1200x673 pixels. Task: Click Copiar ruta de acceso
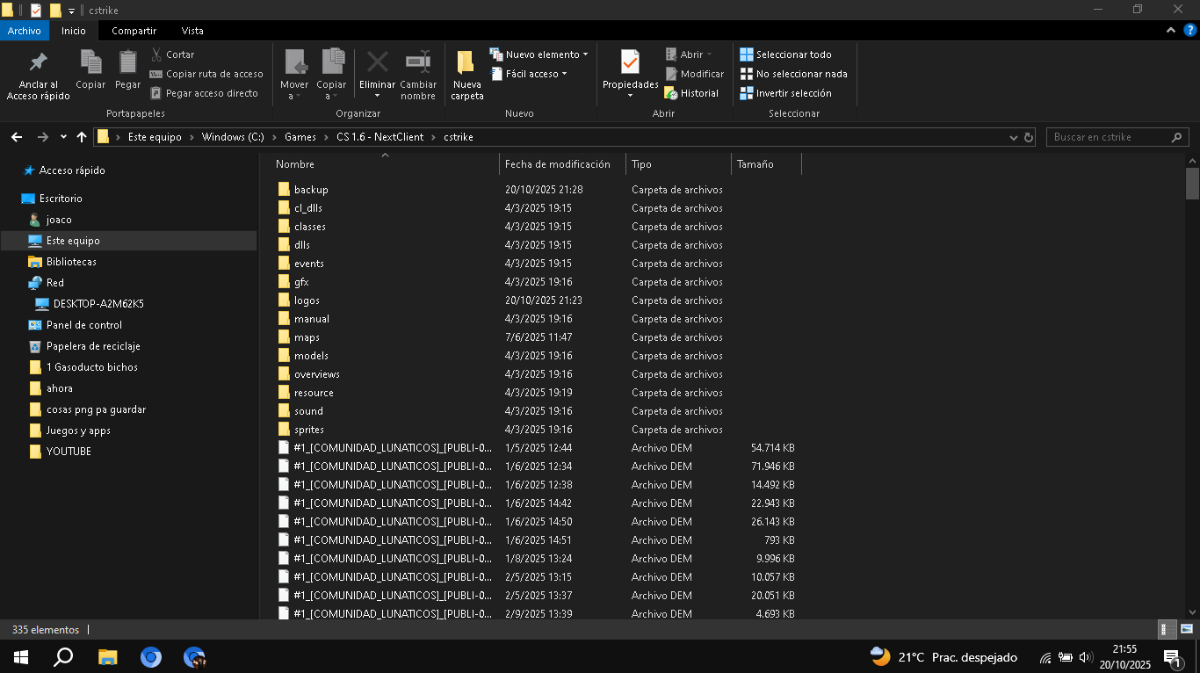coord(206,74)
